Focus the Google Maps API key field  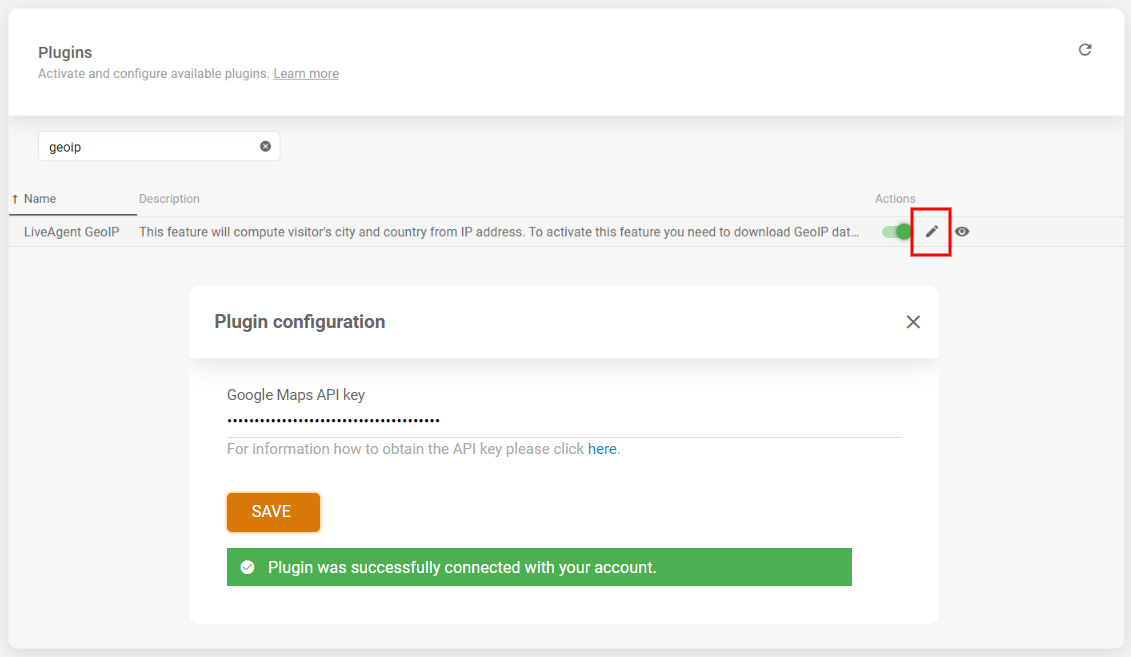pyautogui.click(x=564, y=420)
